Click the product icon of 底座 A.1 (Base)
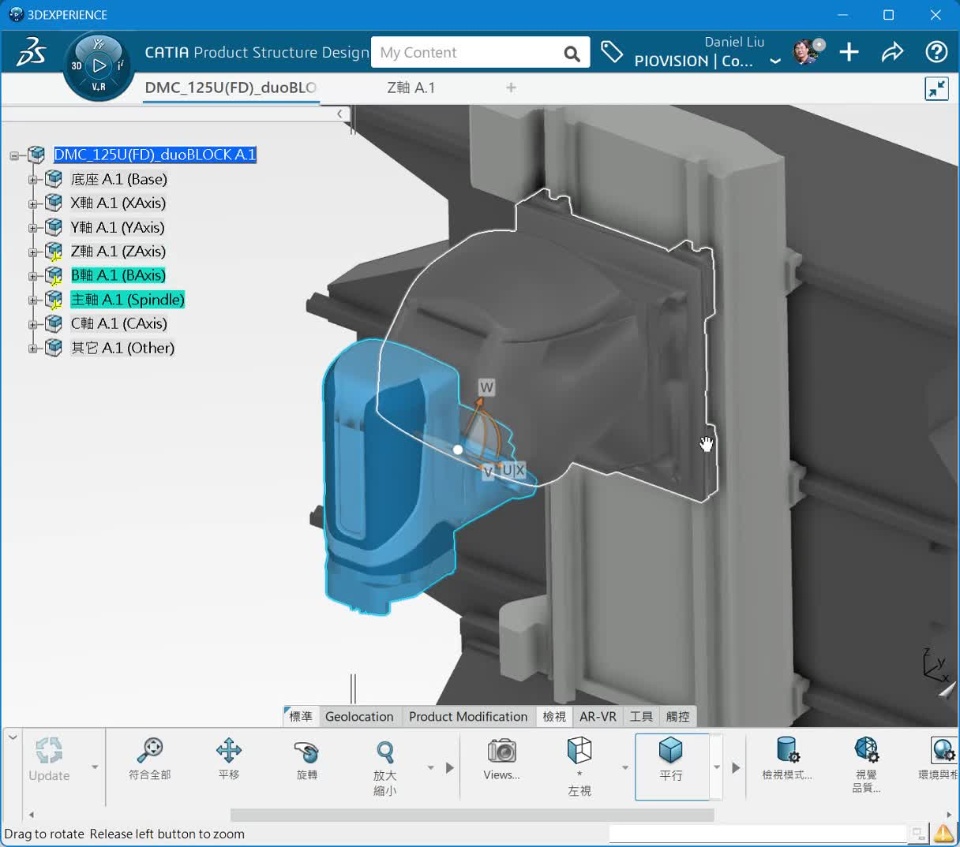Viewport: 960px width, 847px height. [54, 179]
